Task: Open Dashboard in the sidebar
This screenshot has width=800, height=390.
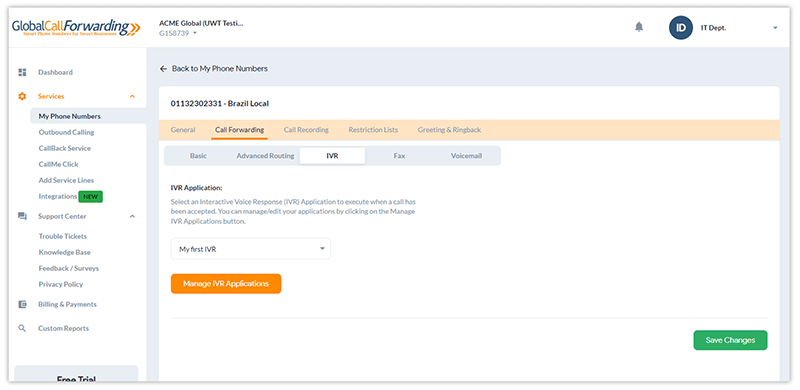Action: (x=55, y=72)
